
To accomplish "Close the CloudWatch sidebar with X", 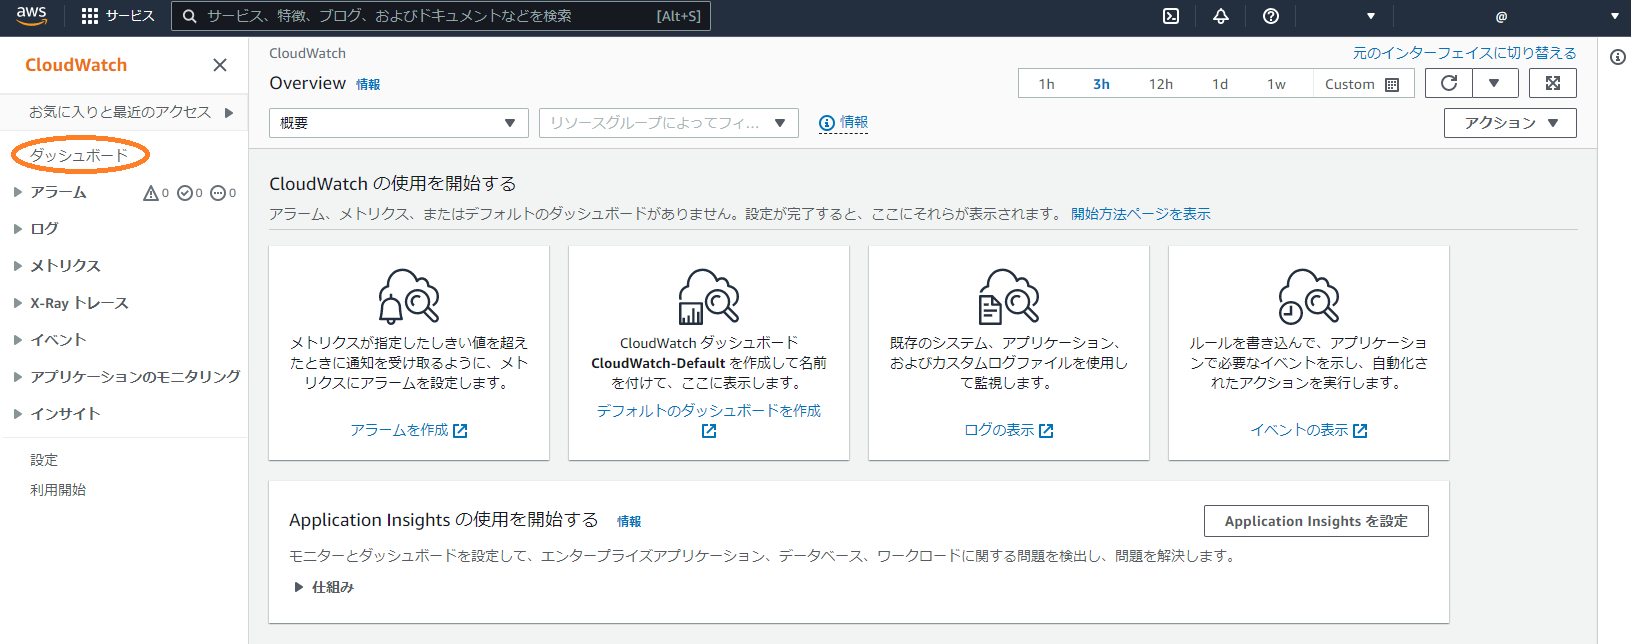I will [x=220, y=65].
